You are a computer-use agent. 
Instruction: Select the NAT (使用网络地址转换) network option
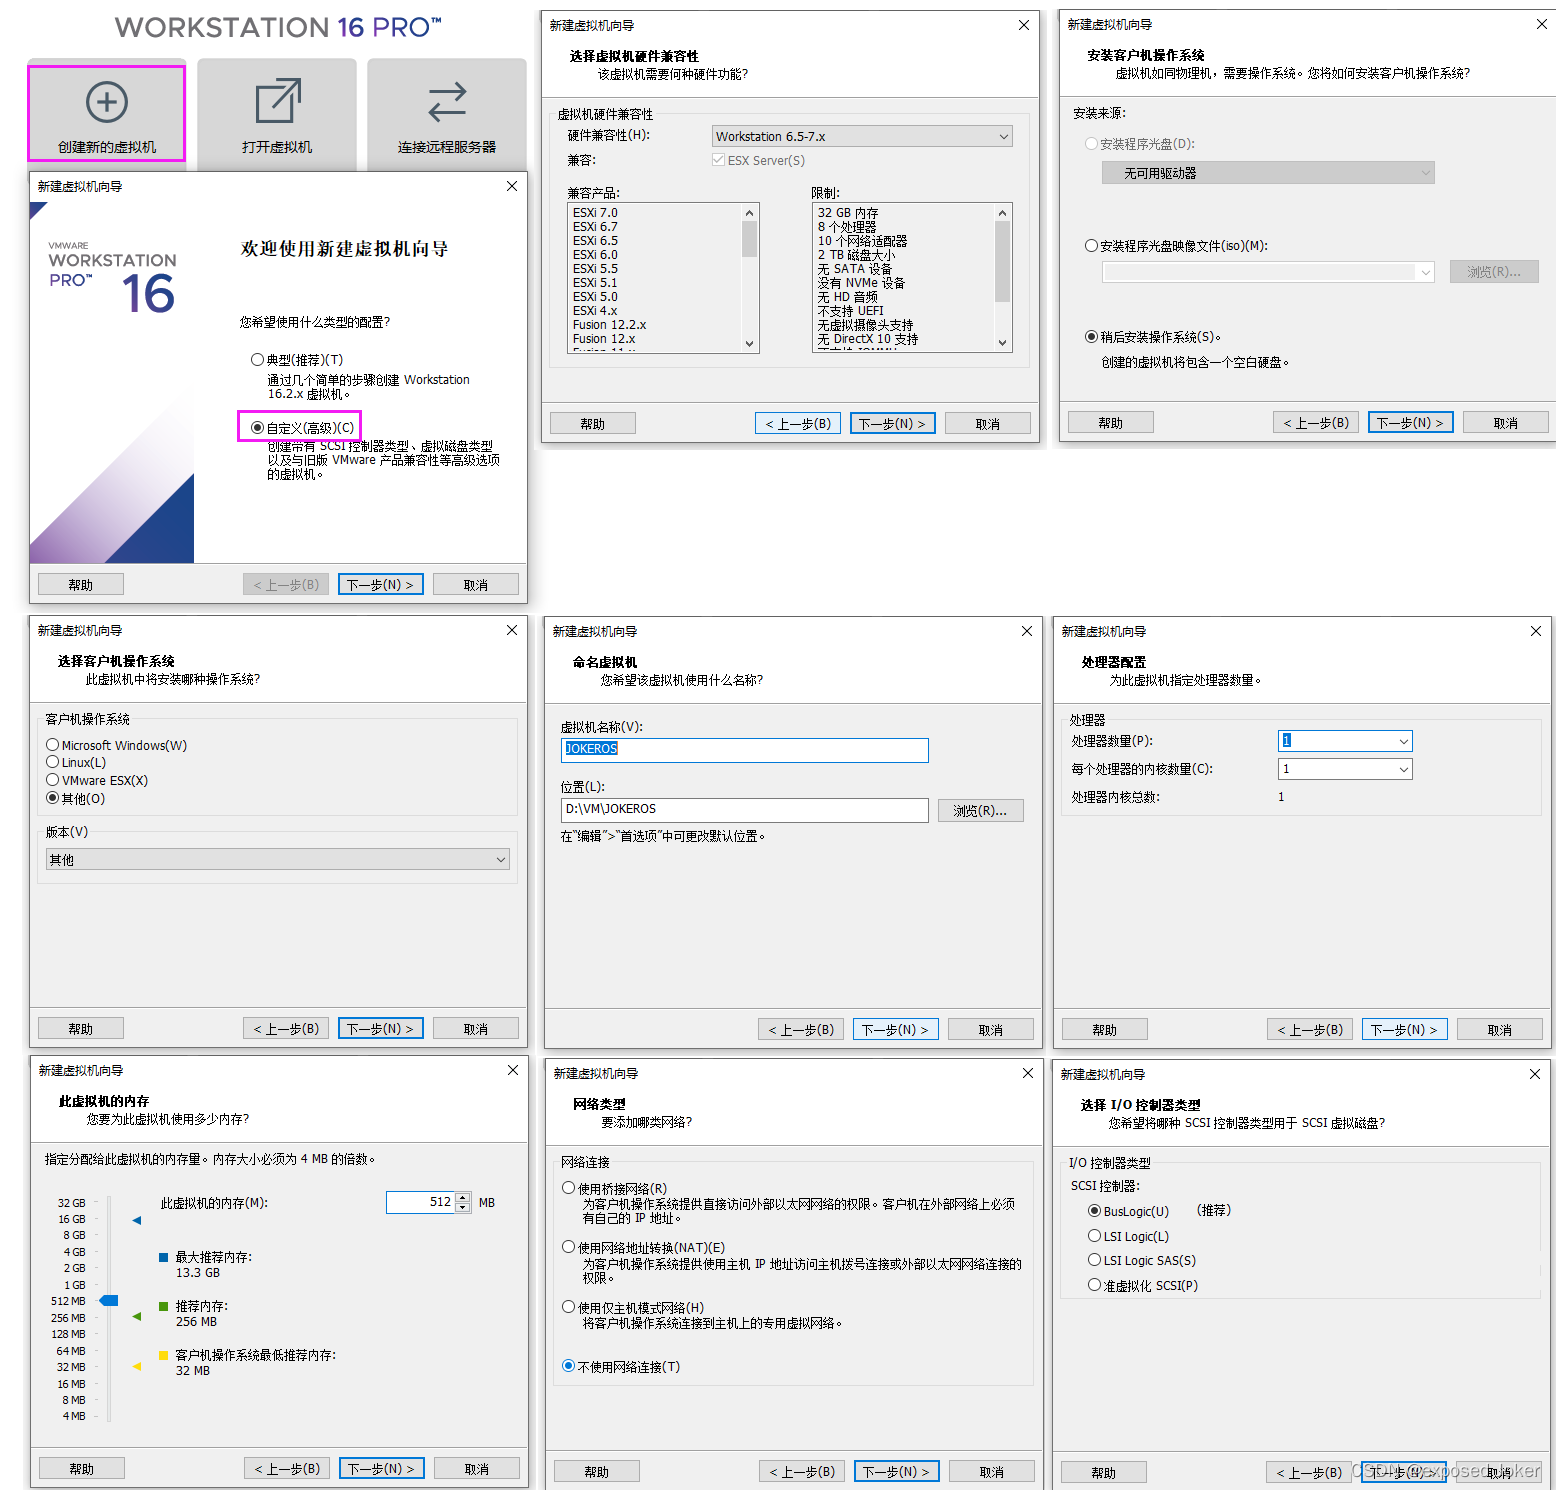coord(569,1247)
